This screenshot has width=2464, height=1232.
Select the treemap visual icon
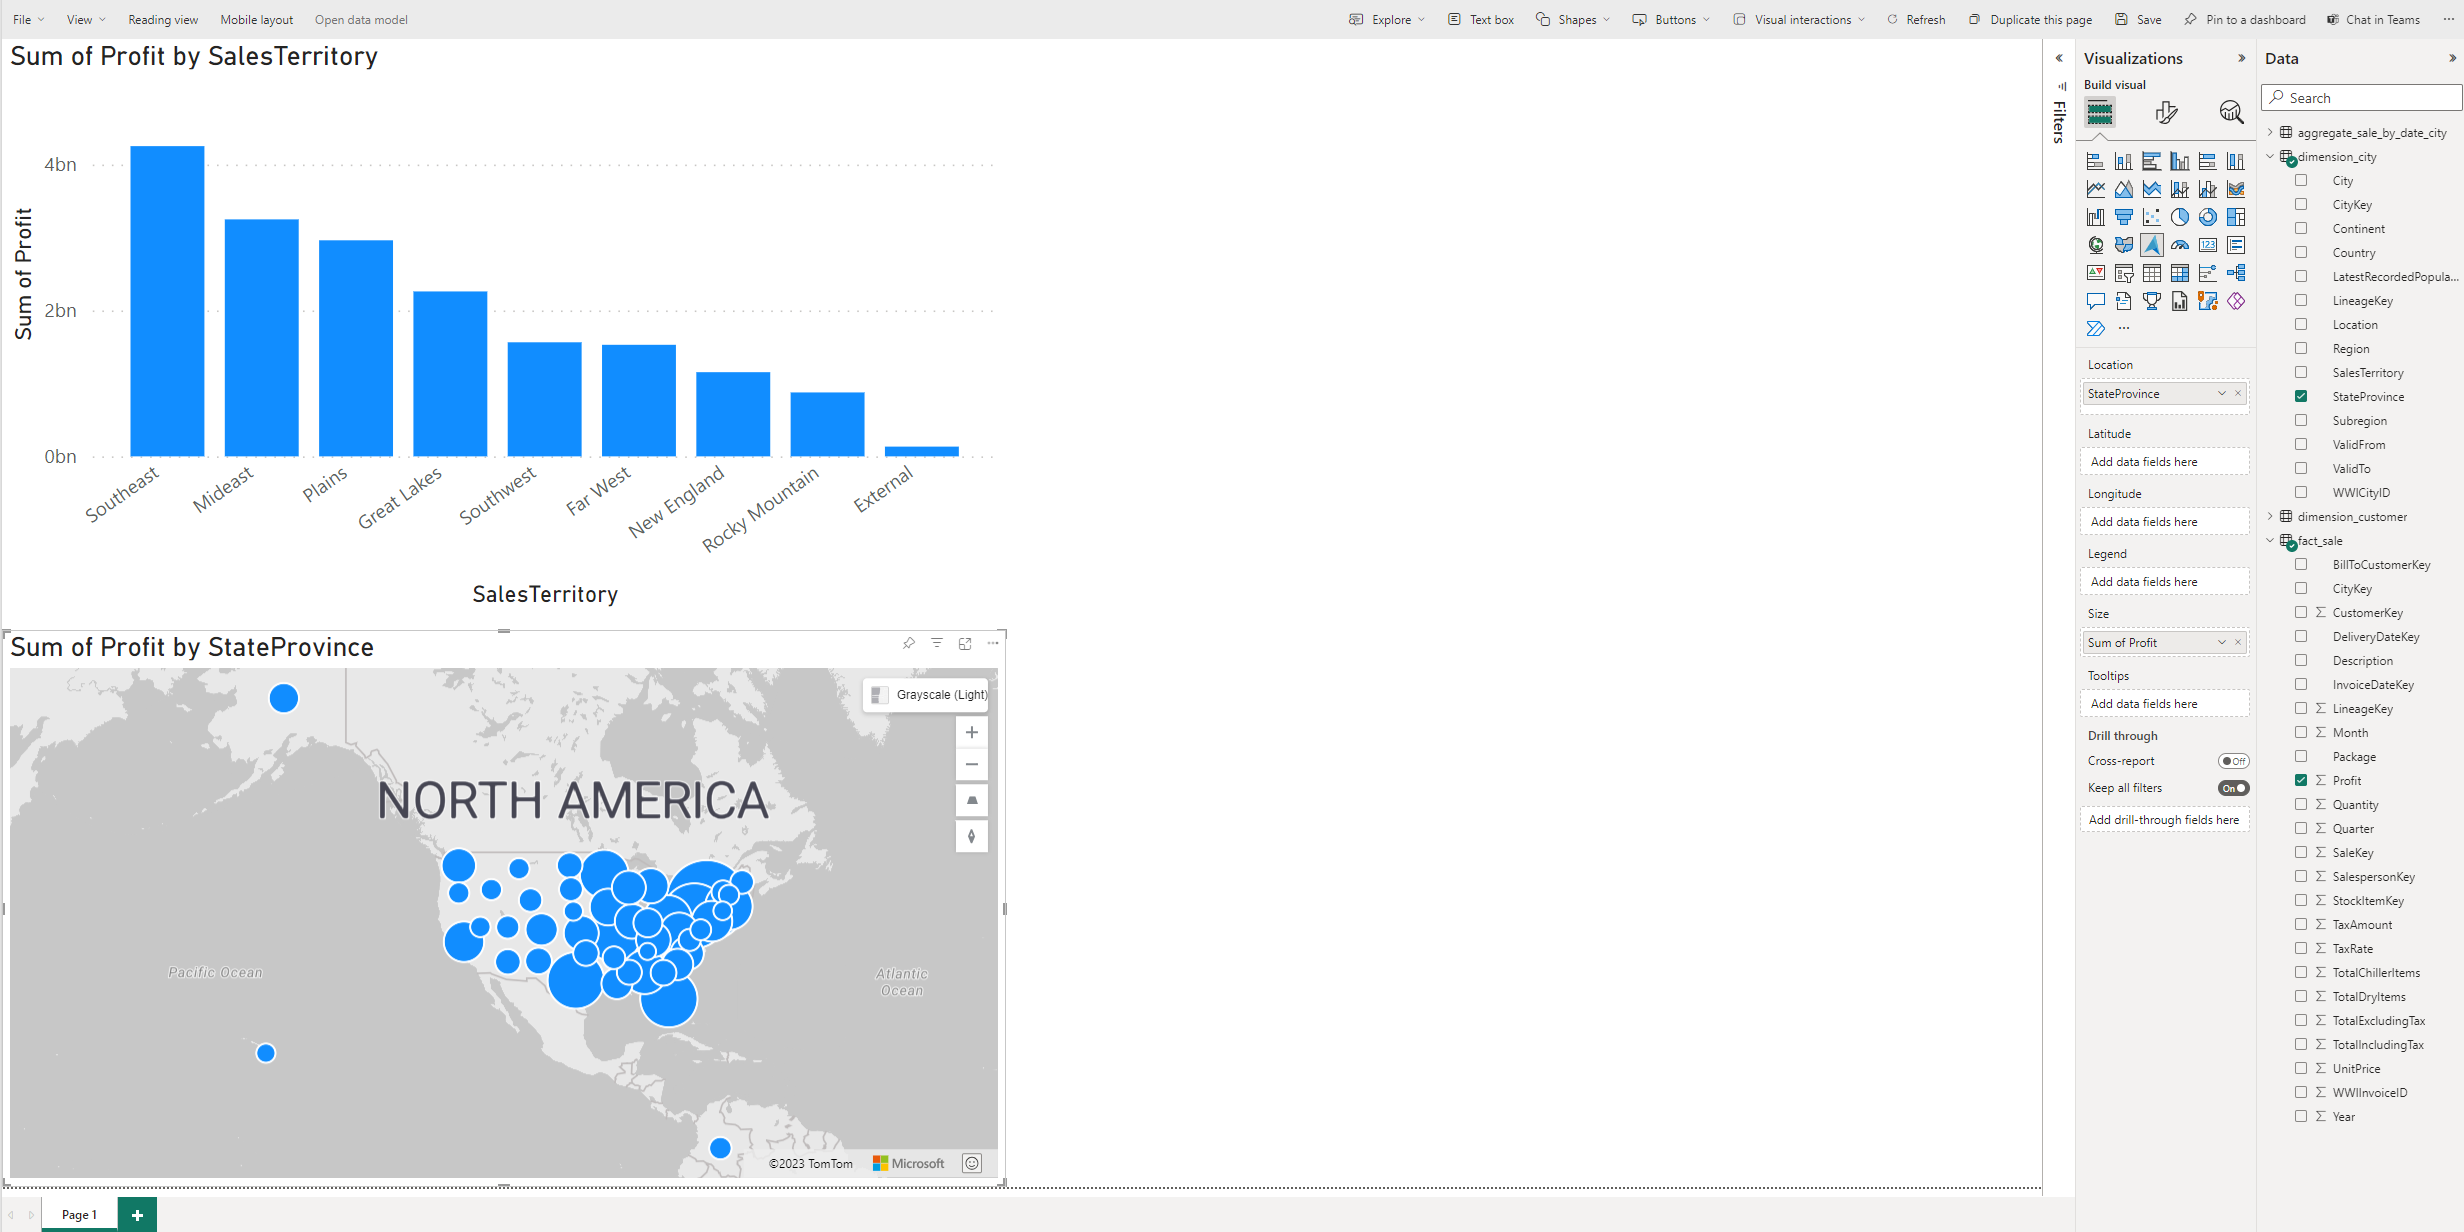[2235, 217]
